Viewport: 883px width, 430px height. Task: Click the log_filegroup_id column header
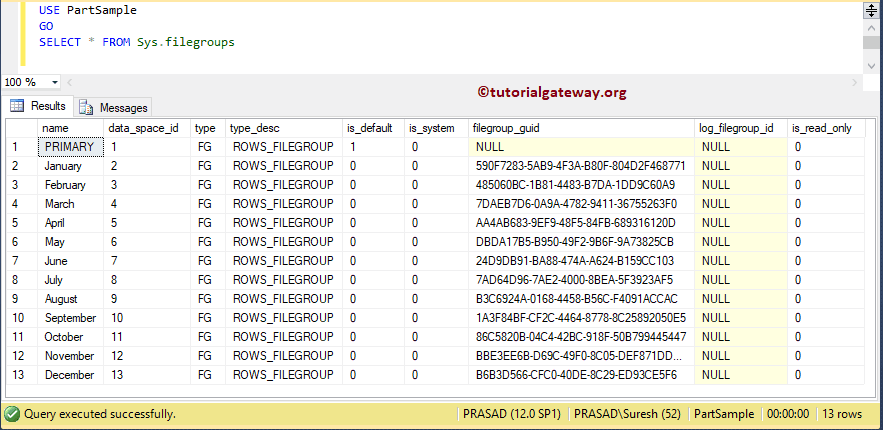(x=741, y=128)
